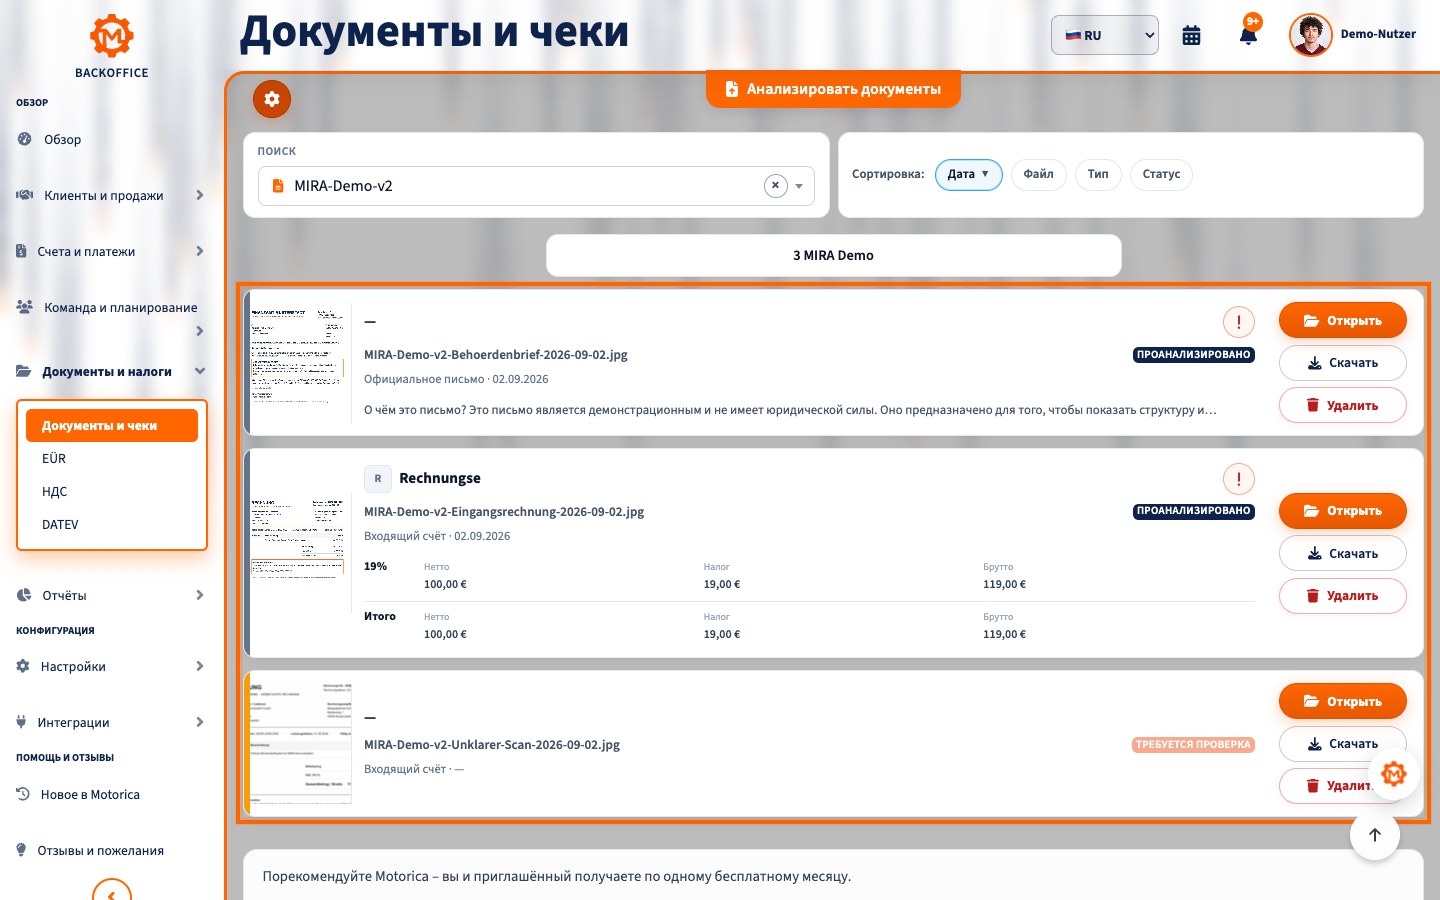Click the ПРОАНАЛИЗИРОВАНО badge on Behoerdenbrief
The width and height of the screenshot is (1440, 900).
pos(1193,355)
